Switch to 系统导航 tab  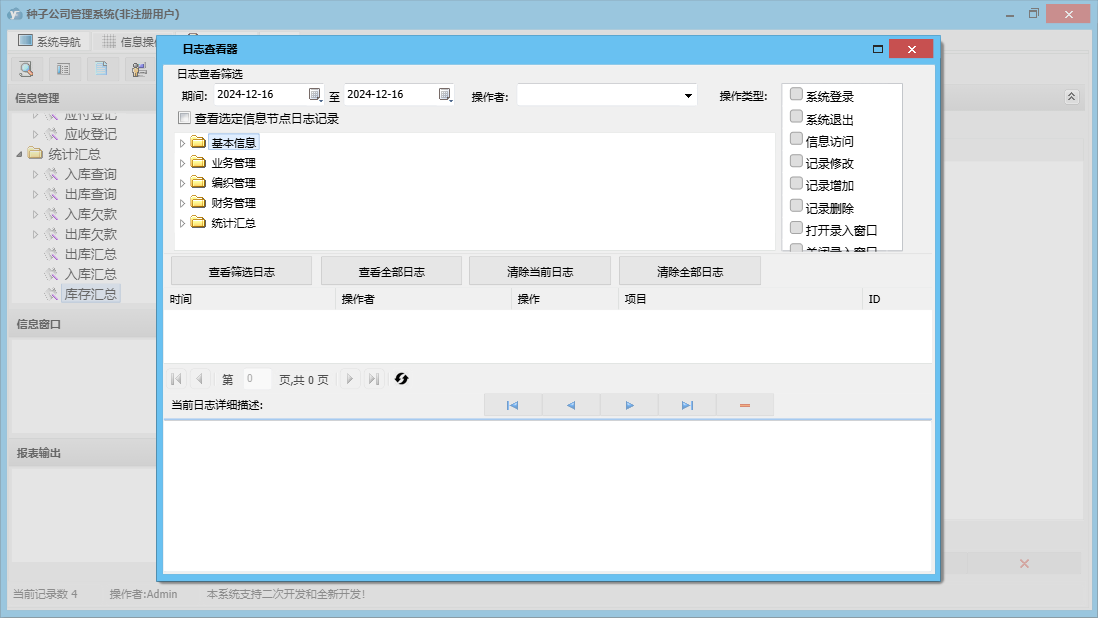49,41
